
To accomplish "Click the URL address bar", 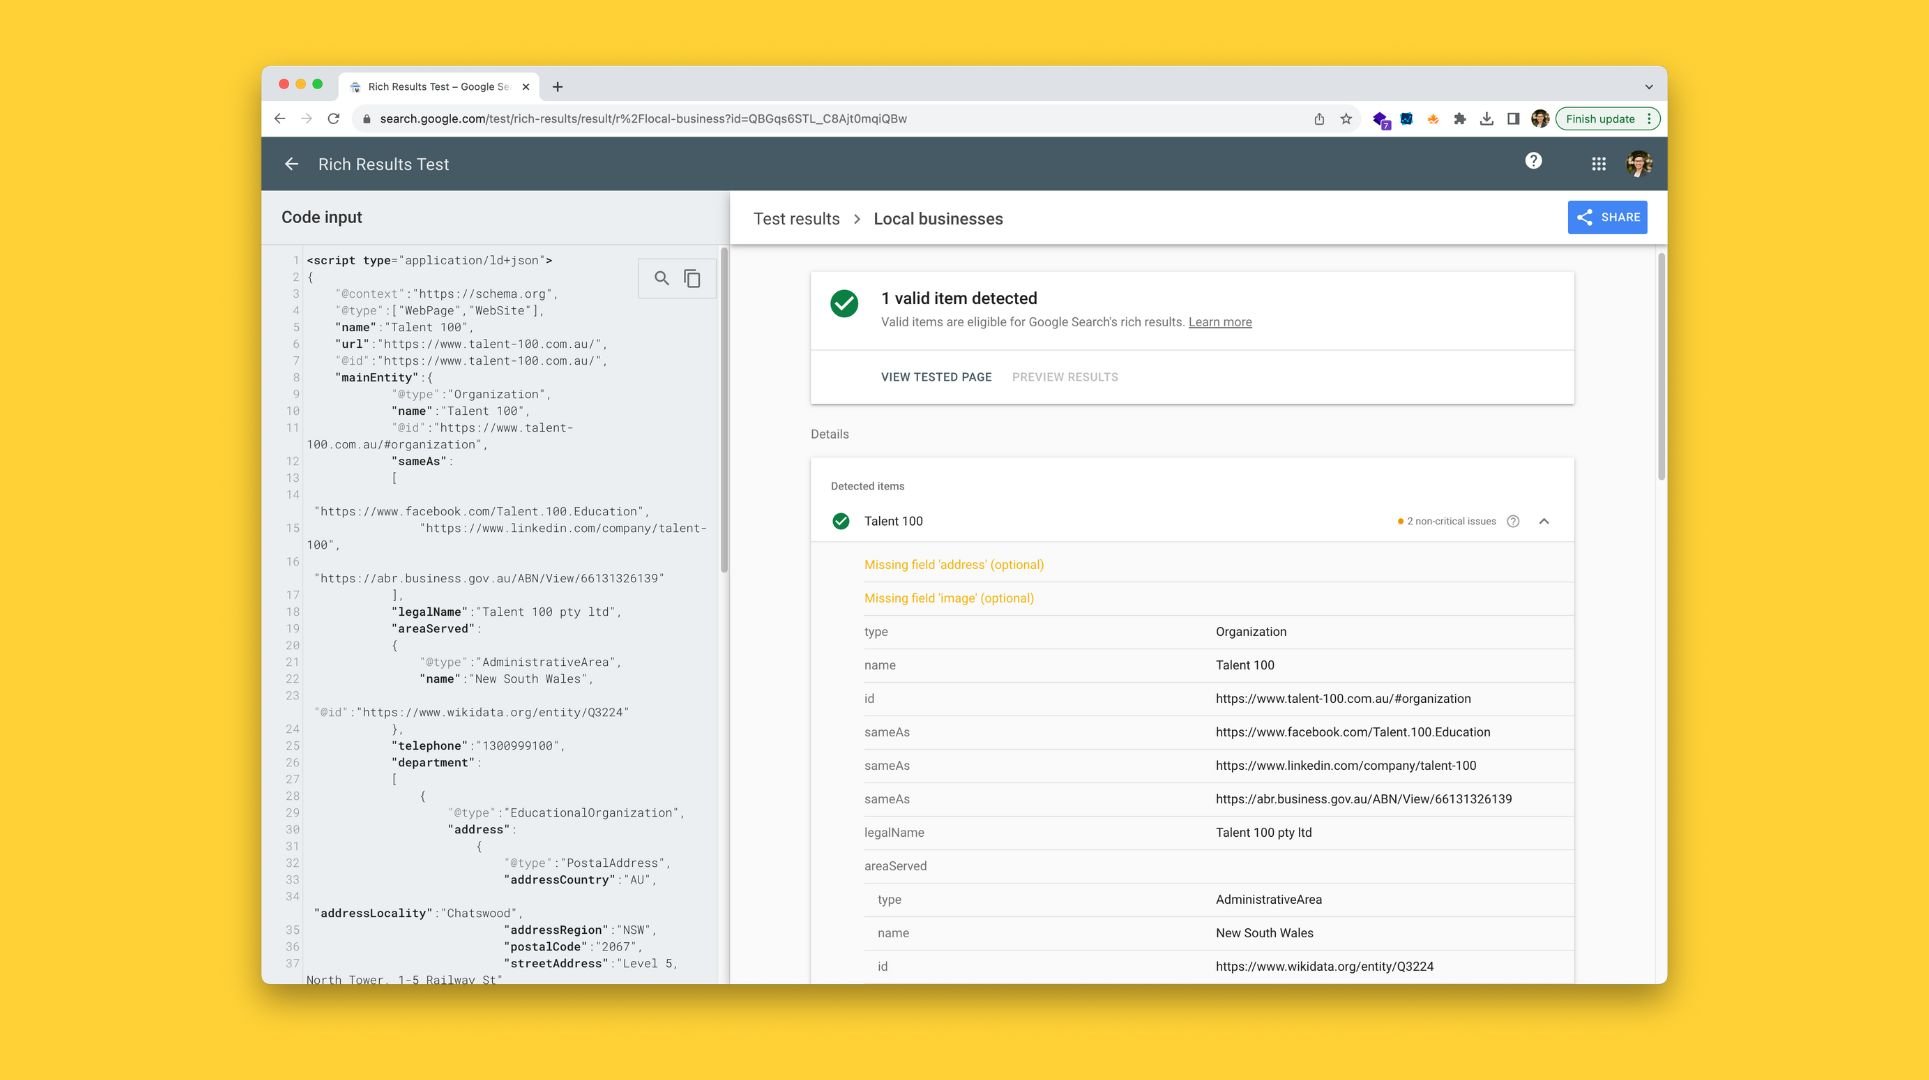I will (800, 119).
